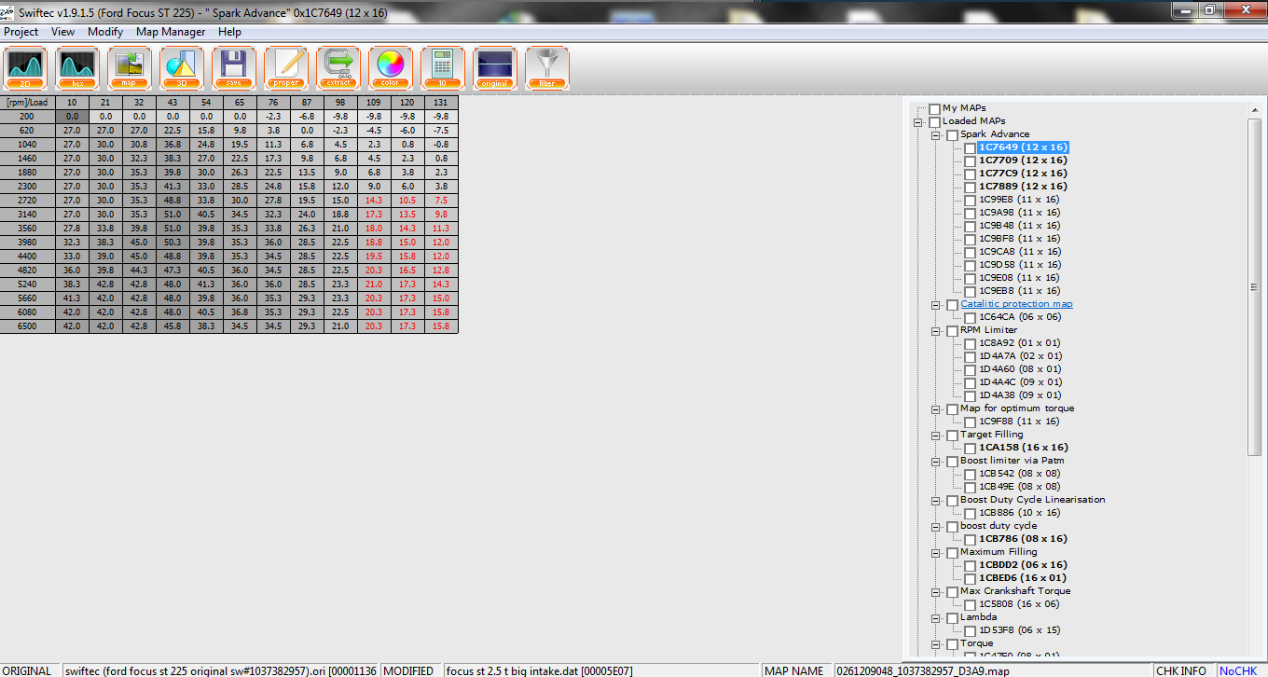Click the calculator base-10 icon
Image resolution: width=1268 pixels, height=677 pixels.
(442, 68)
